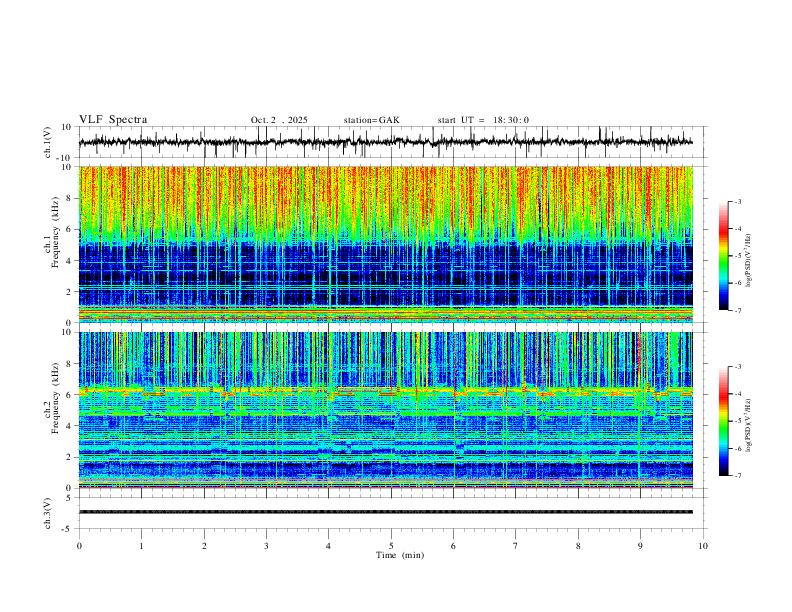The width and height of the screenshot is (792, 612).
Task: Click the 'start UT = 18:30:0' label
Action: point(483,120)
